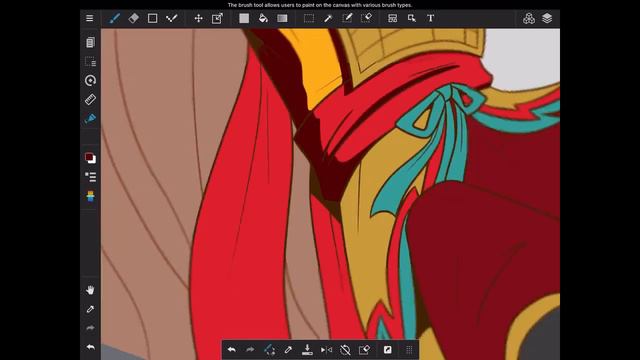Viewport: 640px width, 360px height.
Task: Open the foreground/background color swatch
Action: click(90, 158)
